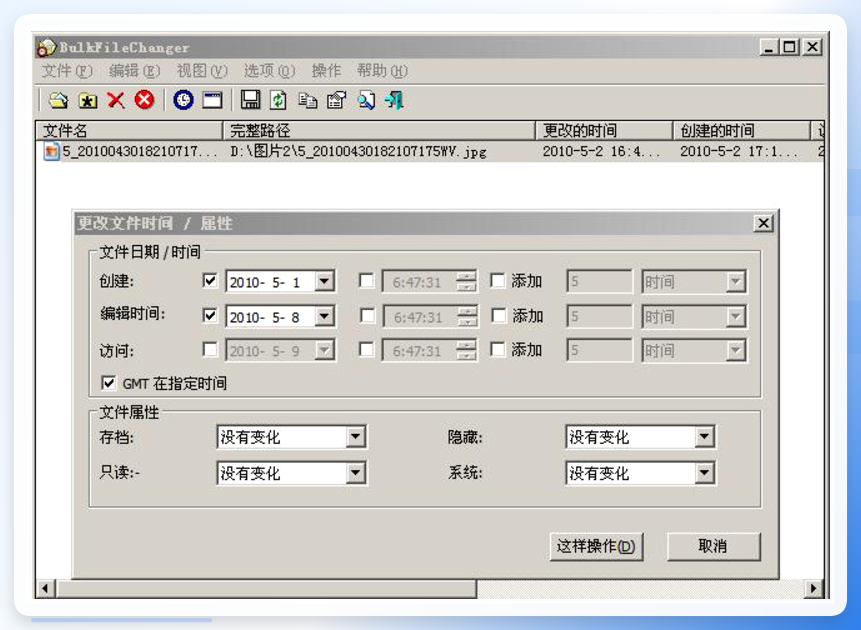The width and height of the screenshot is (861, 630).
Task: Open the 时间 unit dropdown in 创建 row
Action: (x=735, y=282)
